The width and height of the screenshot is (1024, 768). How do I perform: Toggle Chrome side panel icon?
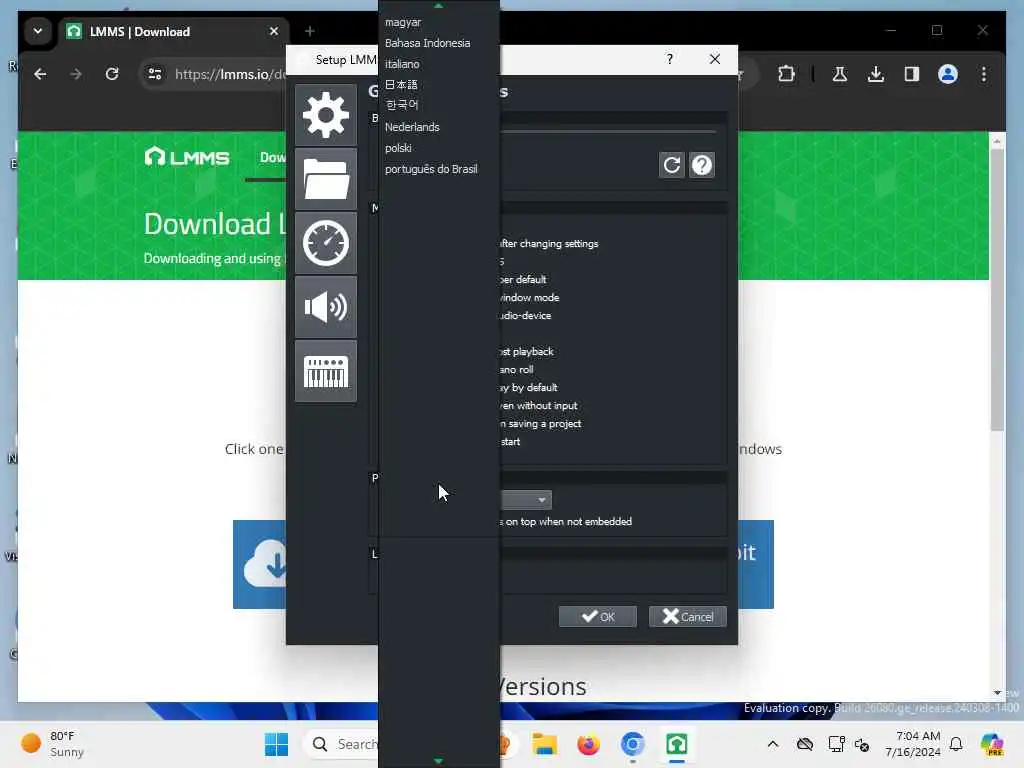[x=912, y=74]
